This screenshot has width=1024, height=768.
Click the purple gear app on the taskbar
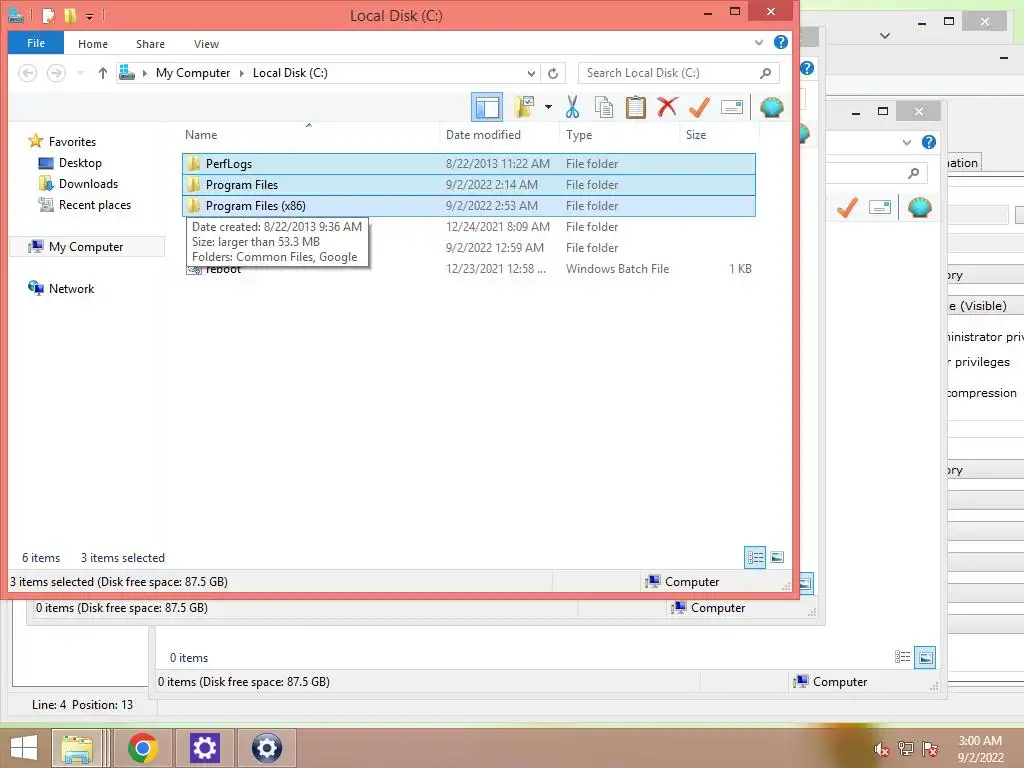point(204,748)
